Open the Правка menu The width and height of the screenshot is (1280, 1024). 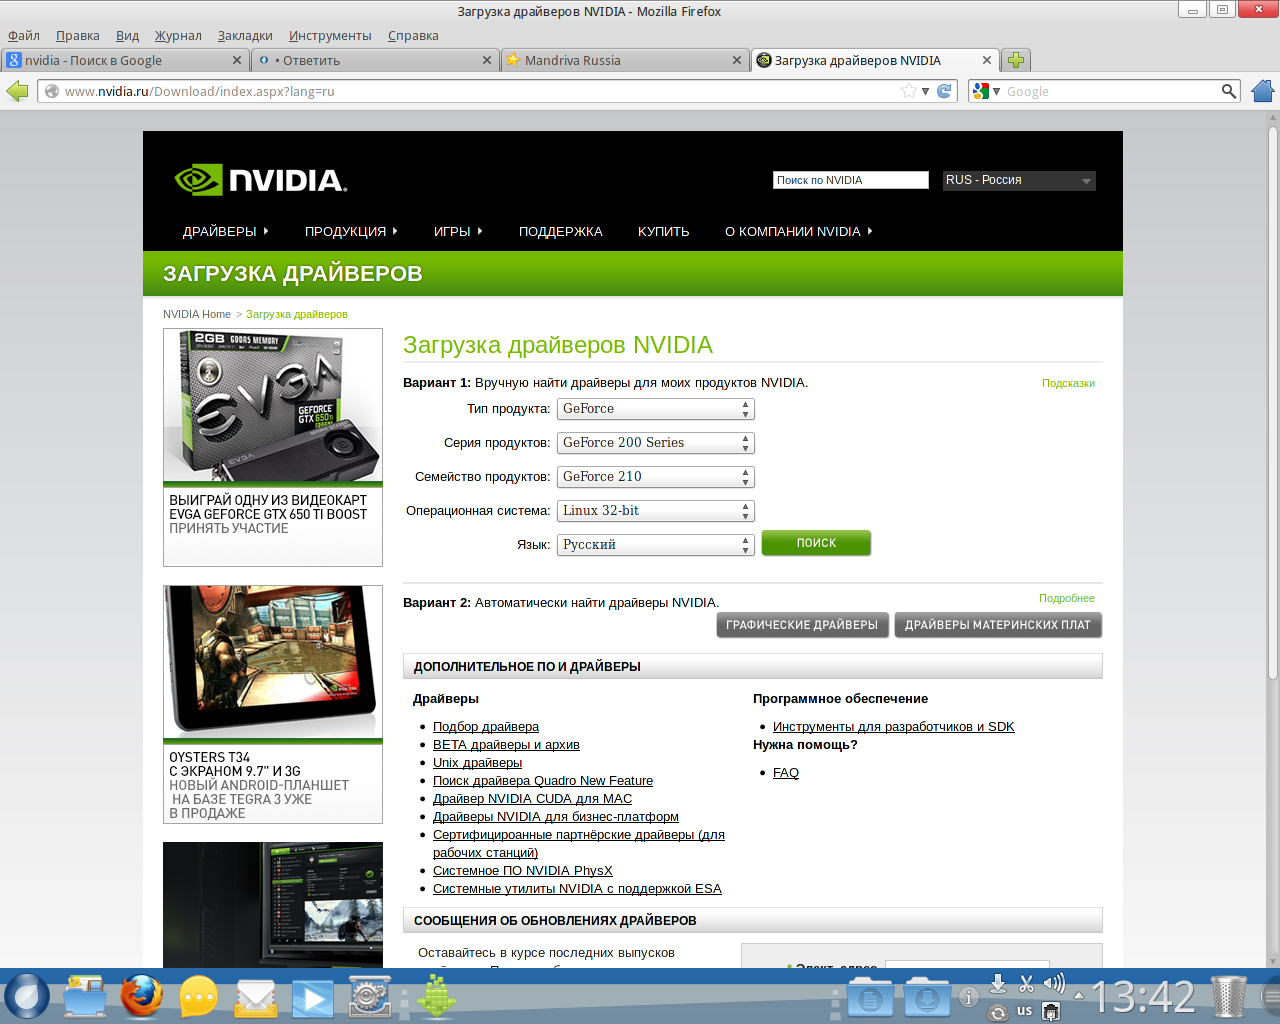(x=78, y=35)
